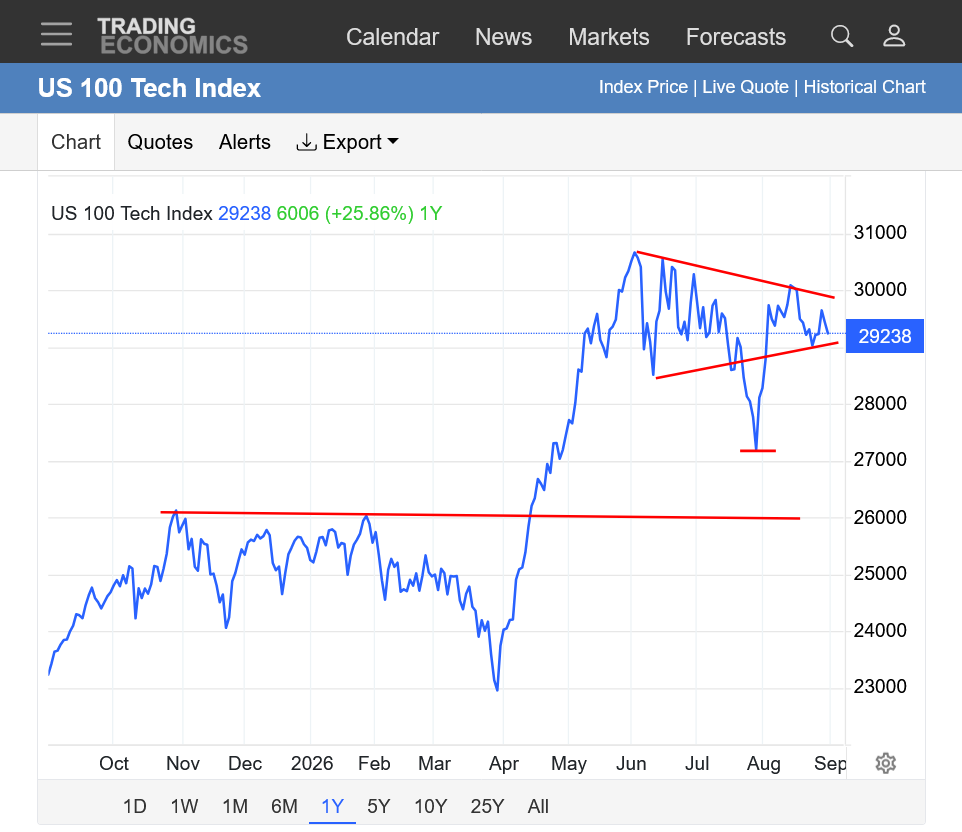Switch chart range to All
The height and width of the screenshot is (832, 962).
click(538, 806)
